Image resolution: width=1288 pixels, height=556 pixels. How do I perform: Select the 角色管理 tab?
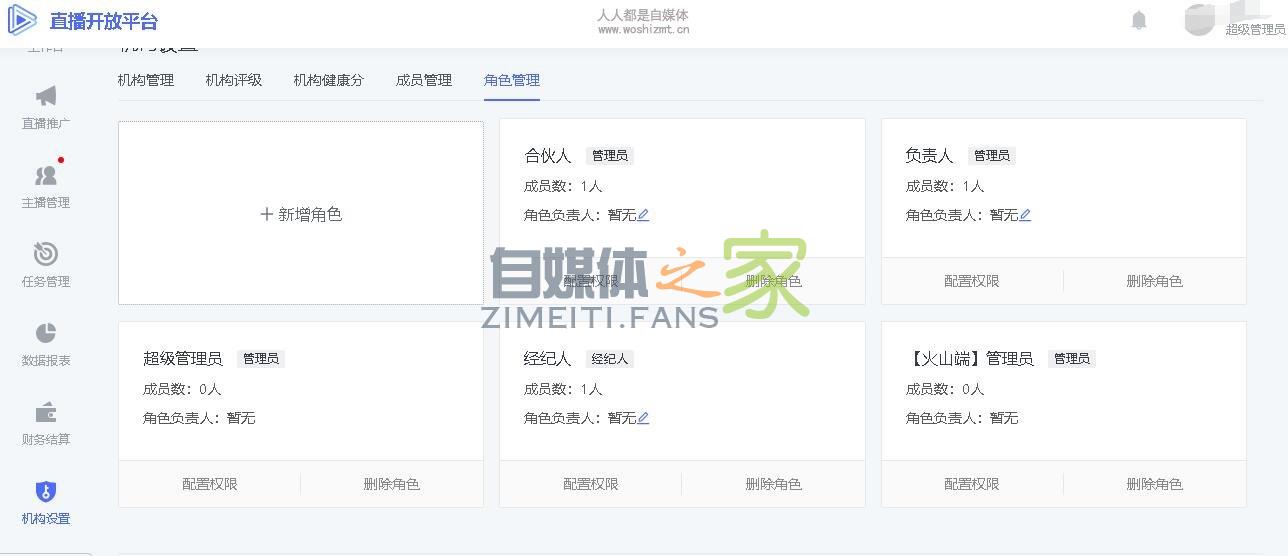[512, 80]
